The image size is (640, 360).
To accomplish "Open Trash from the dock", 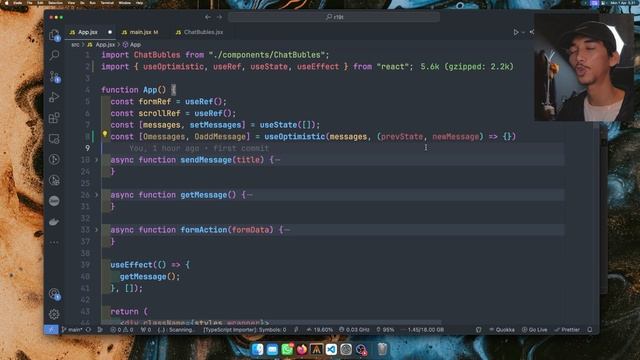I will (382, 349).
